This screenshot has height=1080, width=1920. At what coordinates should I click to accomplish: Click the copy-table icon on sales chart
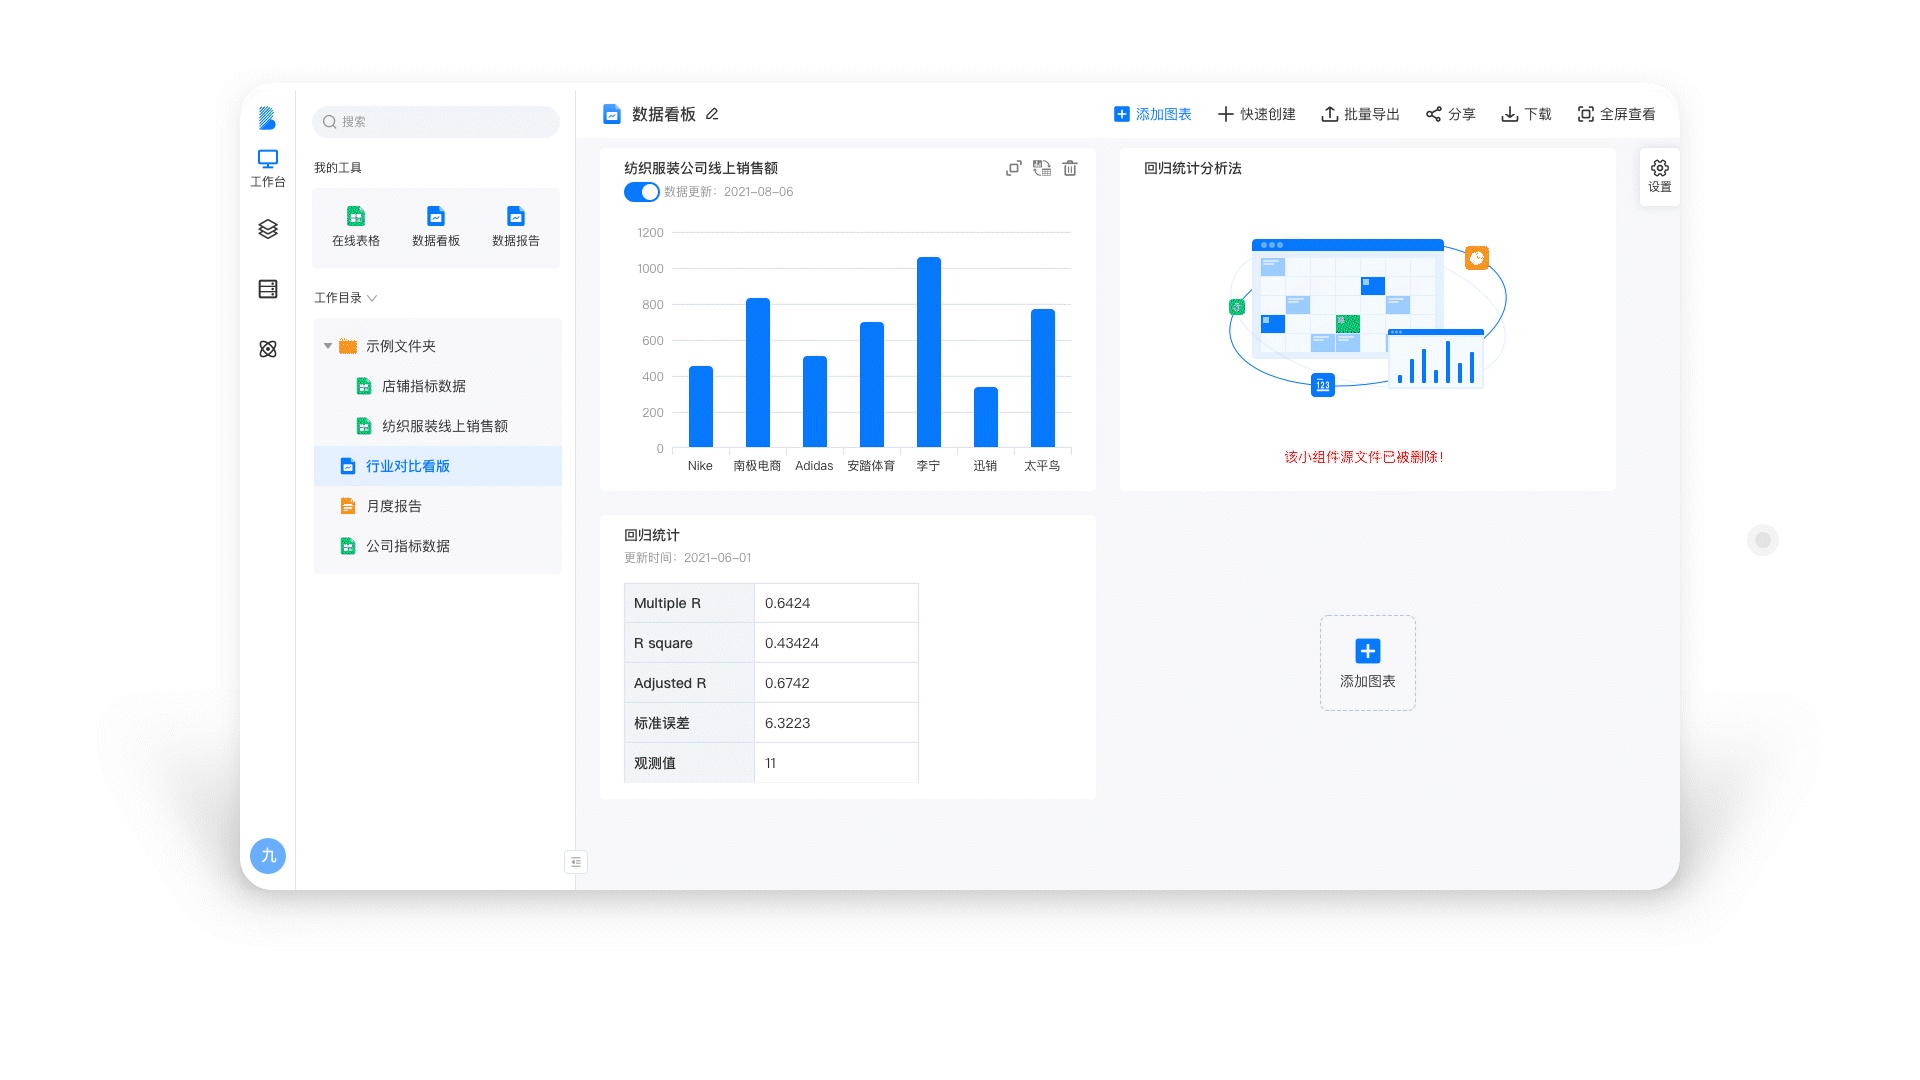pyautogui.click(x=1042, y=168)
